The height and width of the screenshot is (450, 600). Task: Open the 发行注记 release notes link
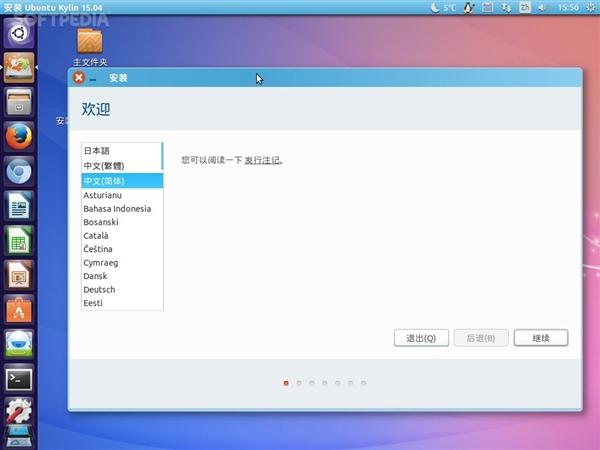263,160
